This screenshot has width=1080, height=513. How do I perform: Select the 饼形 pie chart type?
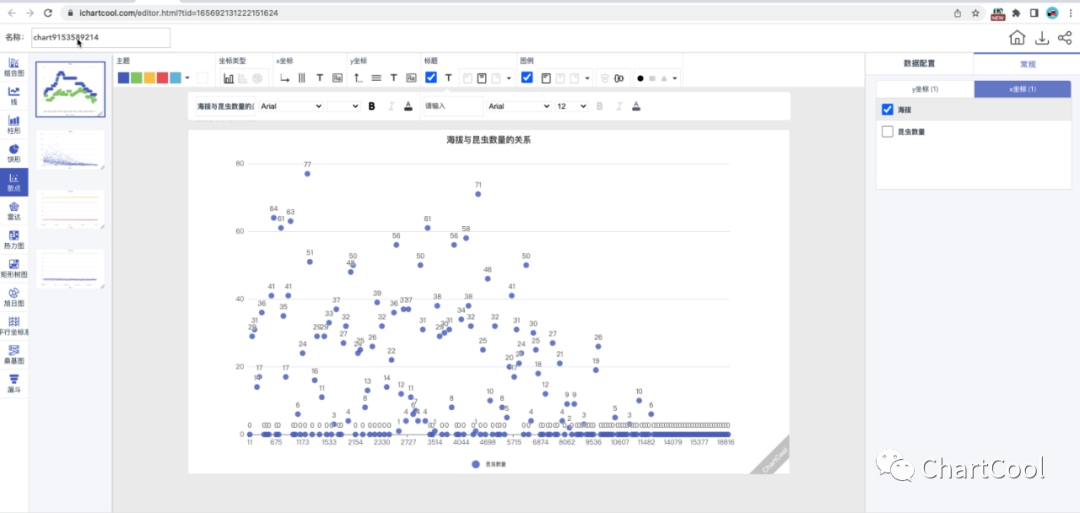(14, 152)
